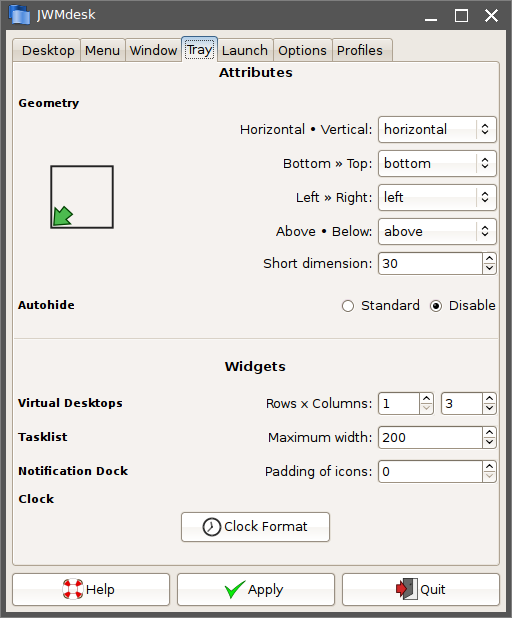512x618 pixels.
Task: Open the Horizontal • Vertical dropdown
Action: [x=437, y=129]
